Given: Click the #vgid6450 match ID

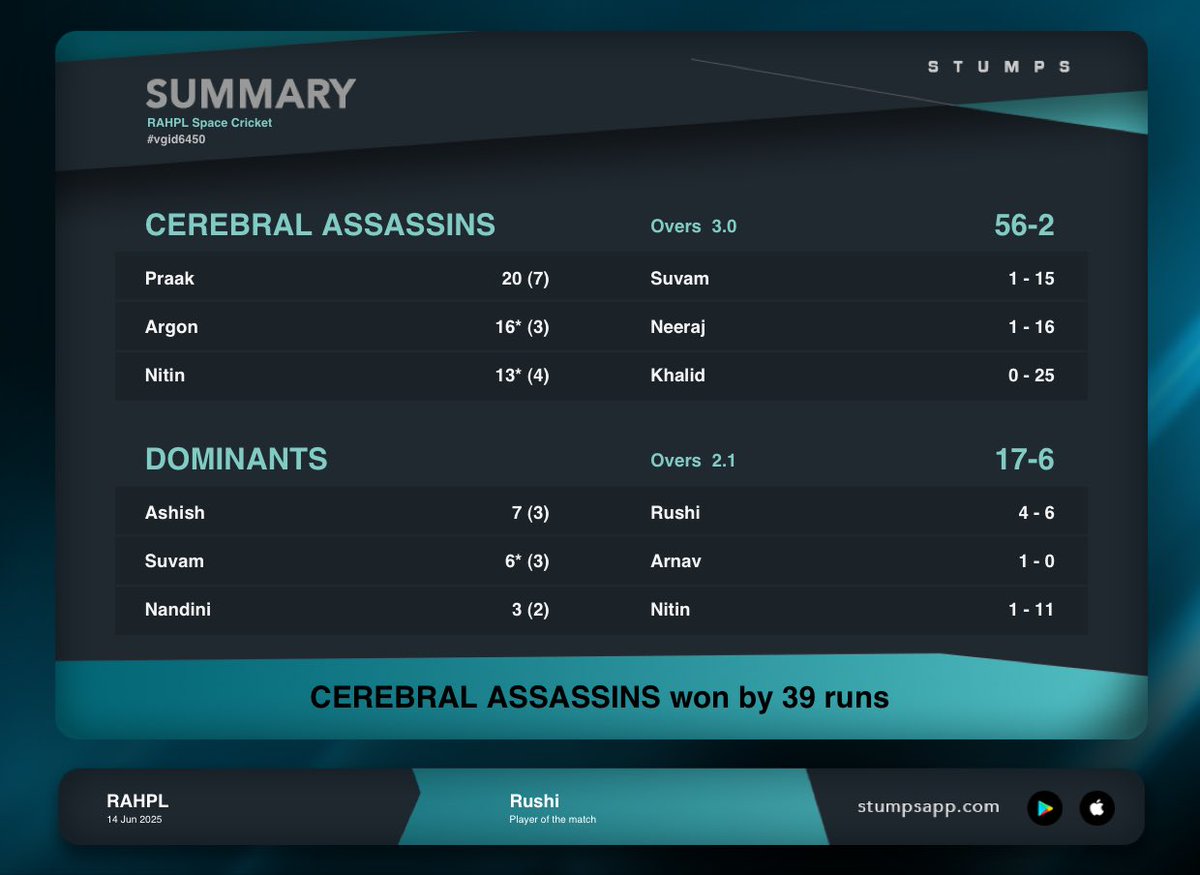Looking at the screenshot, I should point(176,139).
